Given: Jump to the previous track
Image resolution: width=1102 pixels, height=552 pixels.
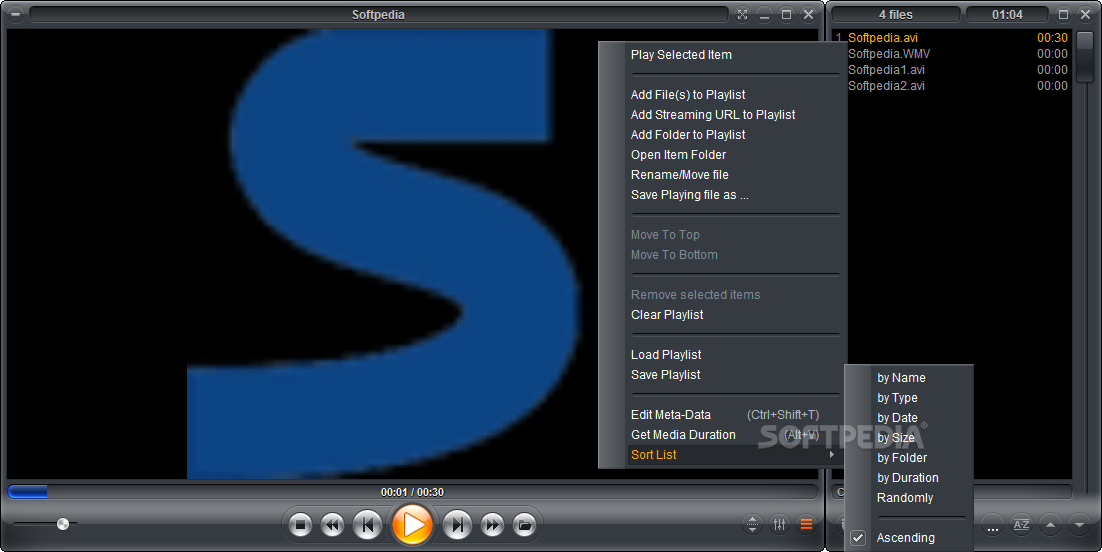Looking at the screenshot, I should pos(367,525).
